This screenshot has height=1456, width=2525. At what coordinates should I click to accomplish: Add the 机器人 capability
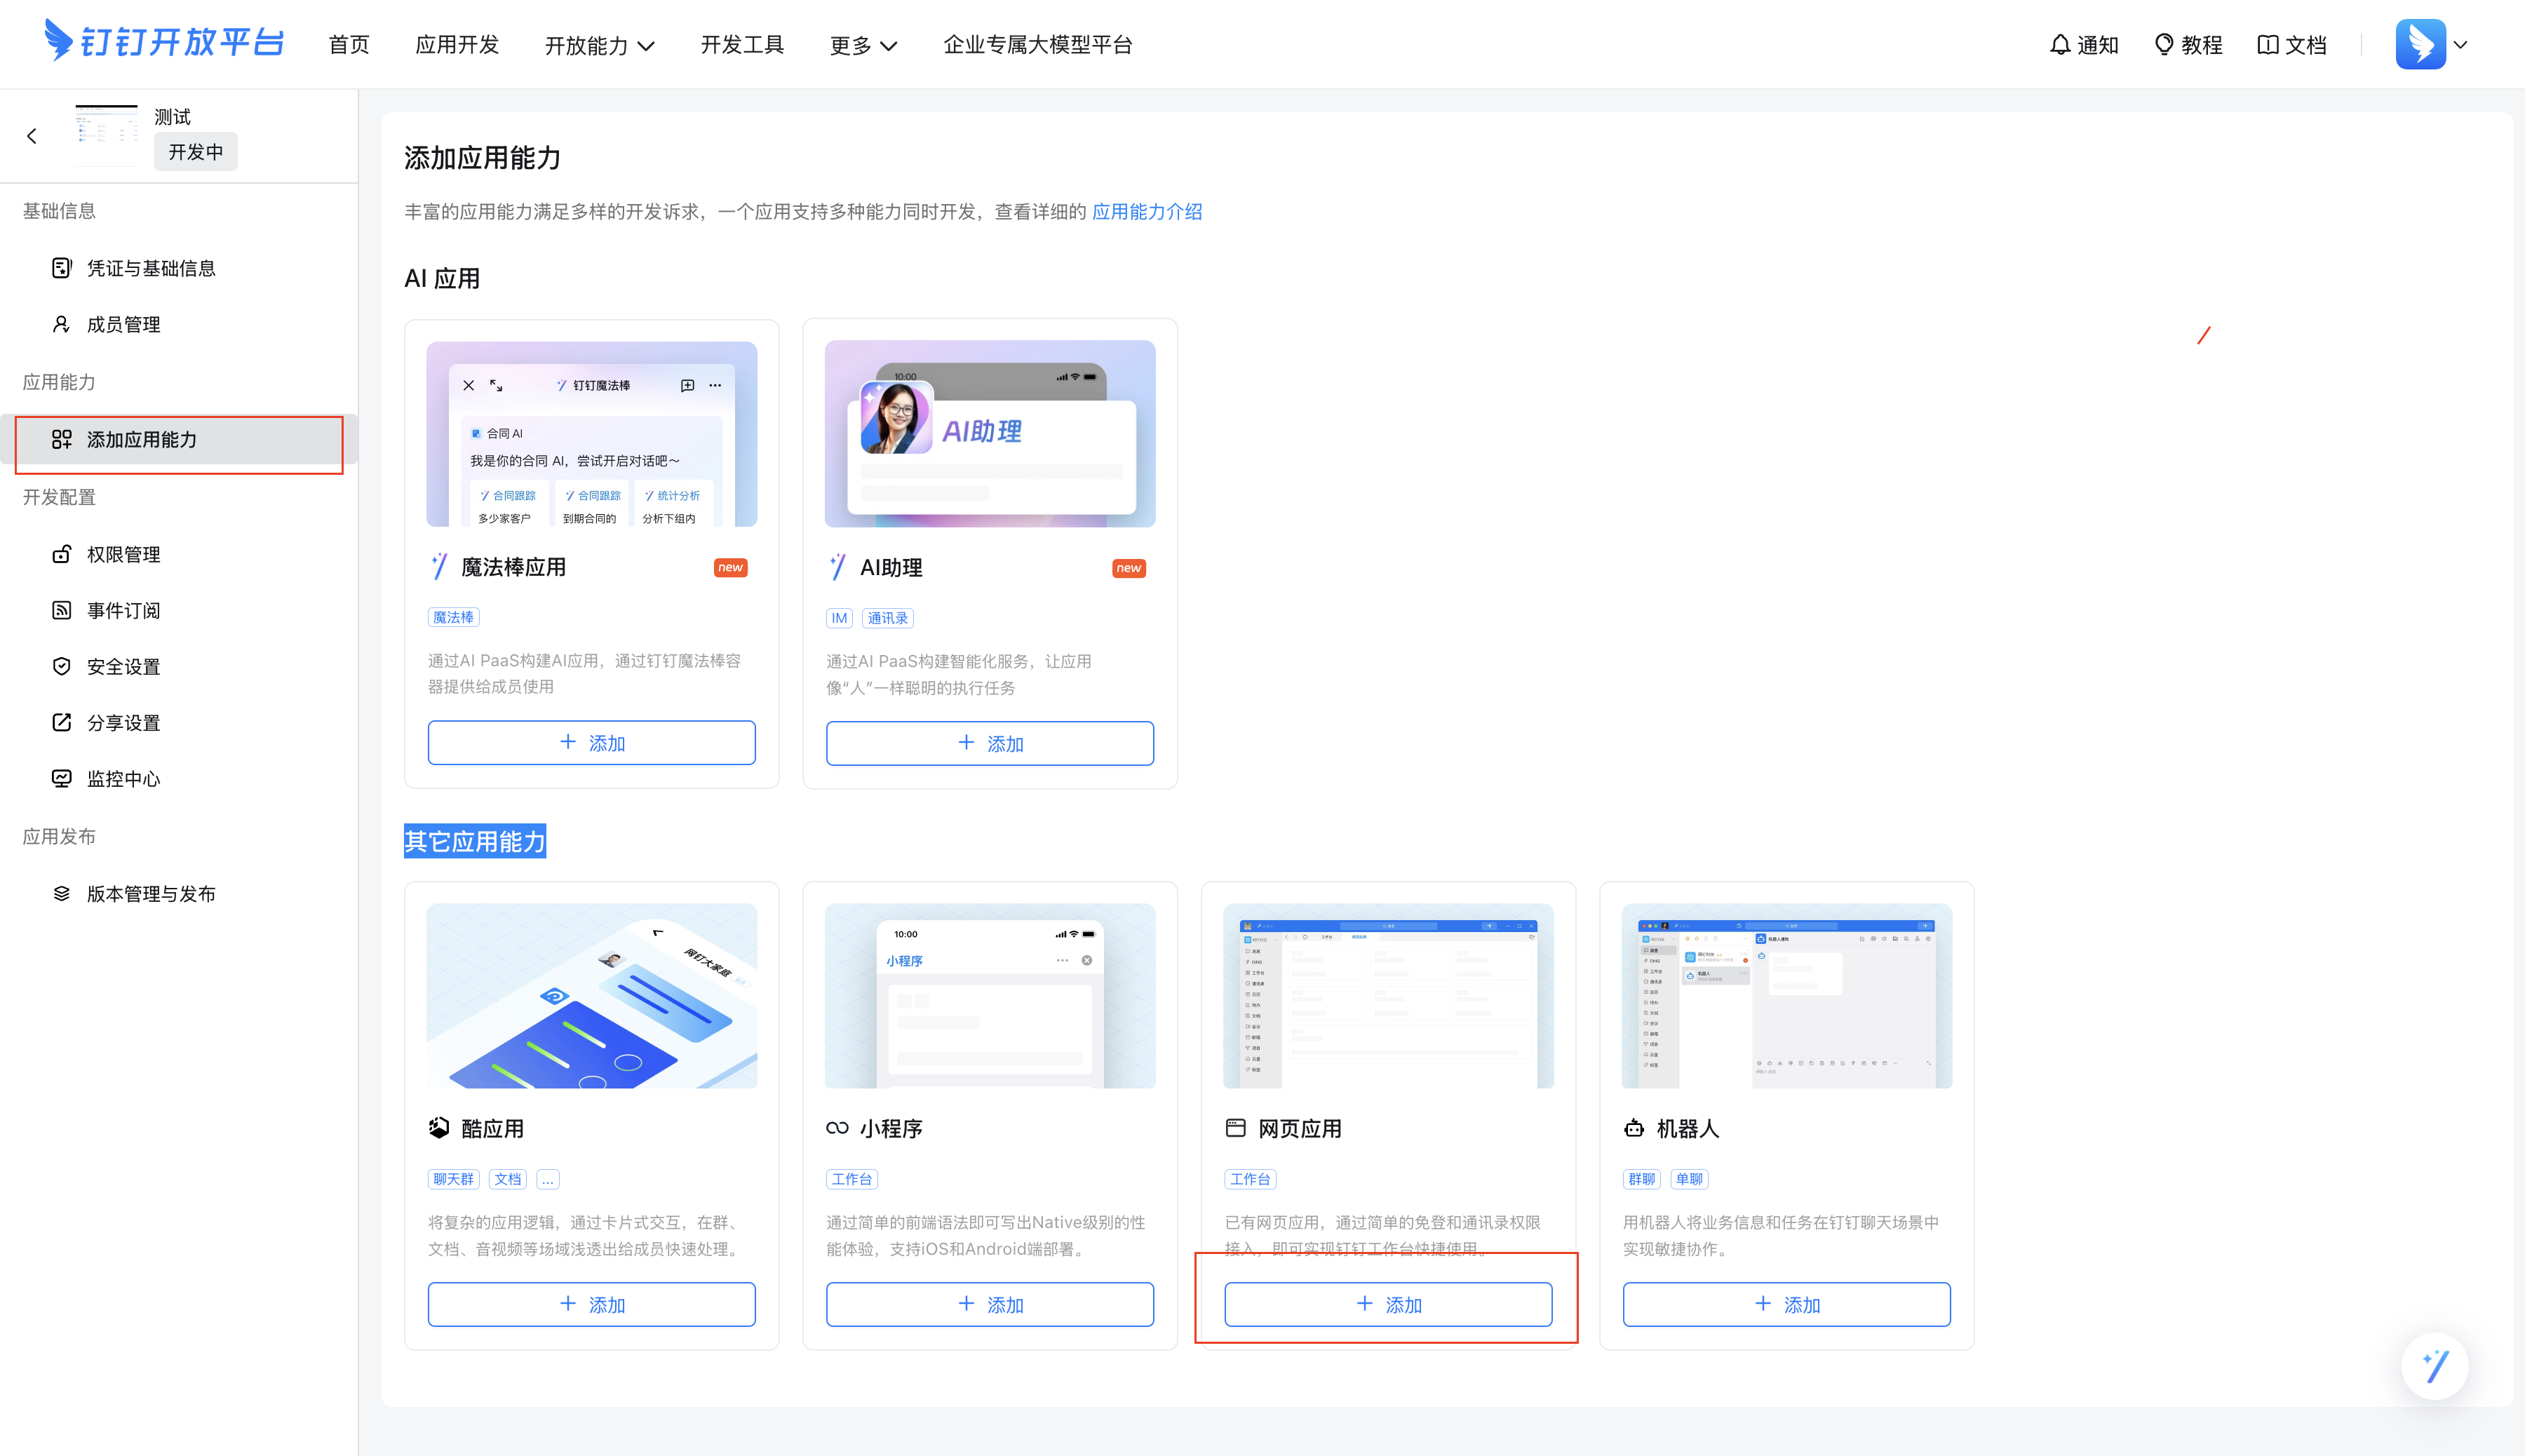coord(1786,1304)
